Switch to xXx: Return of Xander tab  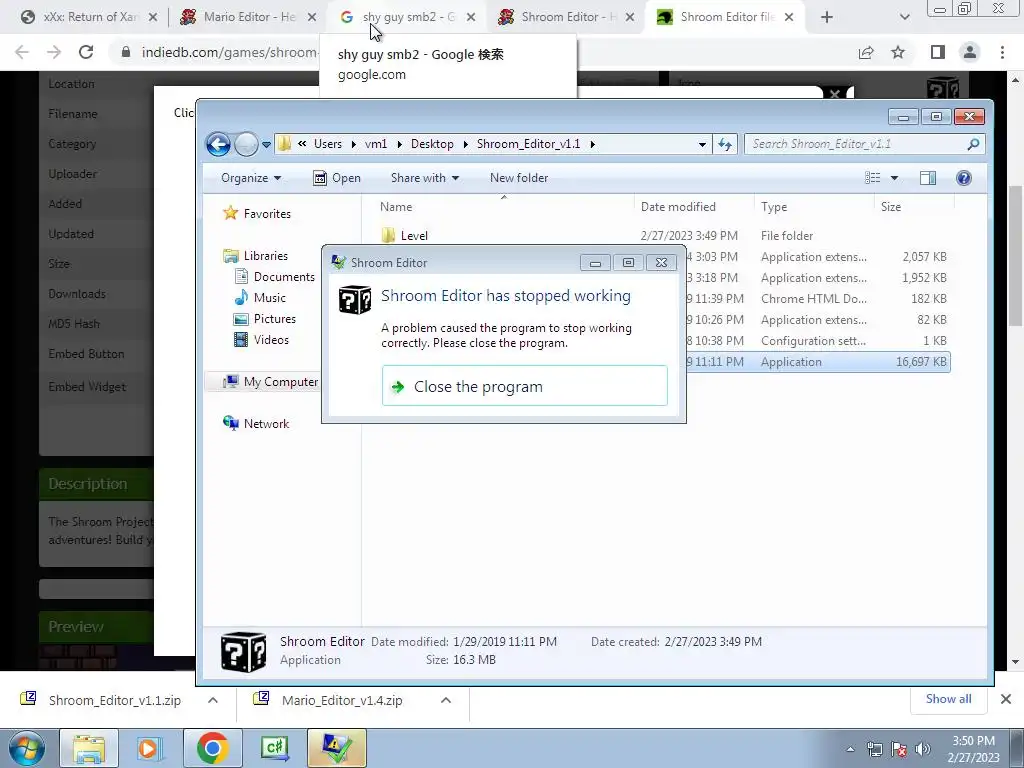90,17
